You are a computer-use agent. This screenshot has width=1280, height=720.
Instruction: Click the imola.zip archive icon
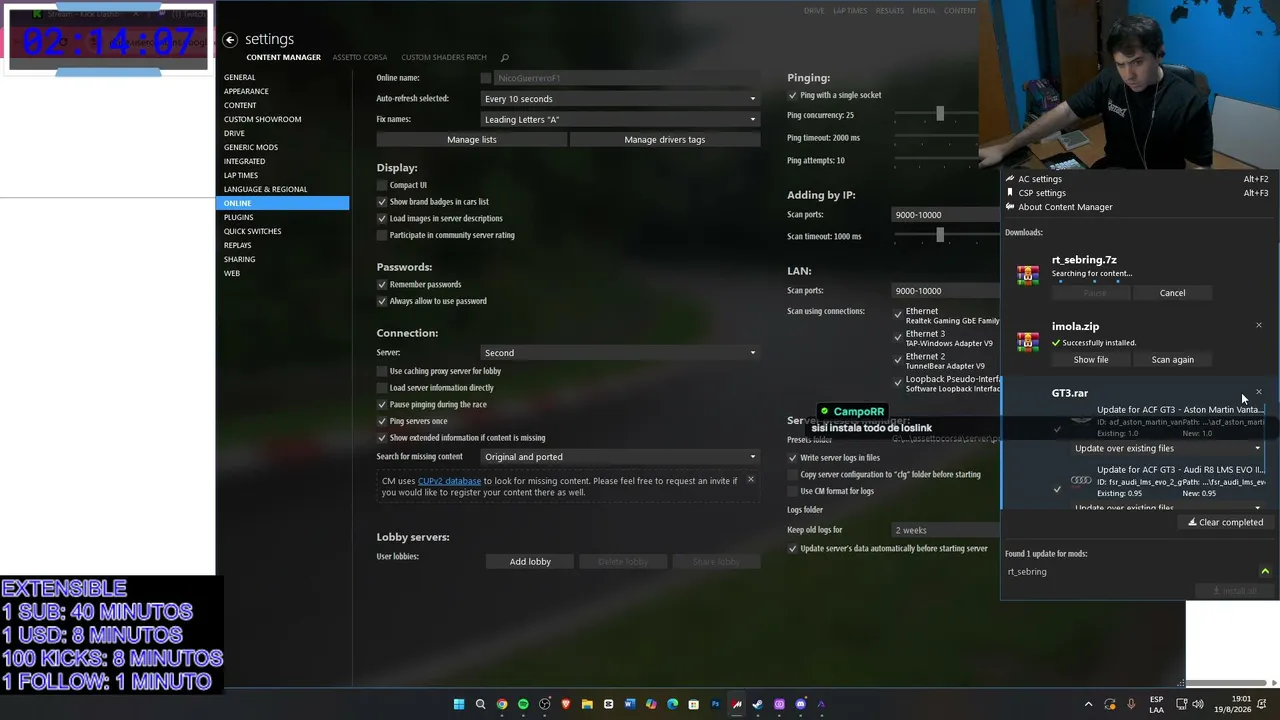pyautogui.click(x=1027, y=342)
